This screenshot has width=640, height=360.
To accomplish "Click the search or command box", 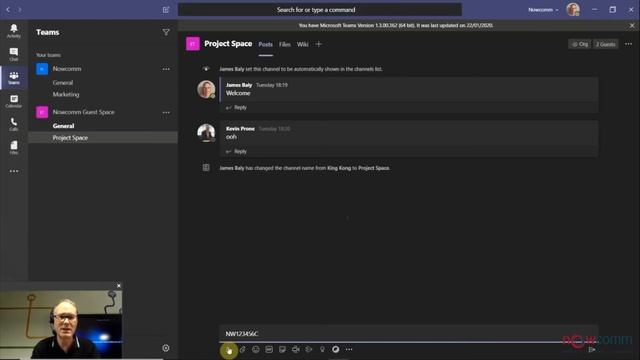I will coord(320,10).
